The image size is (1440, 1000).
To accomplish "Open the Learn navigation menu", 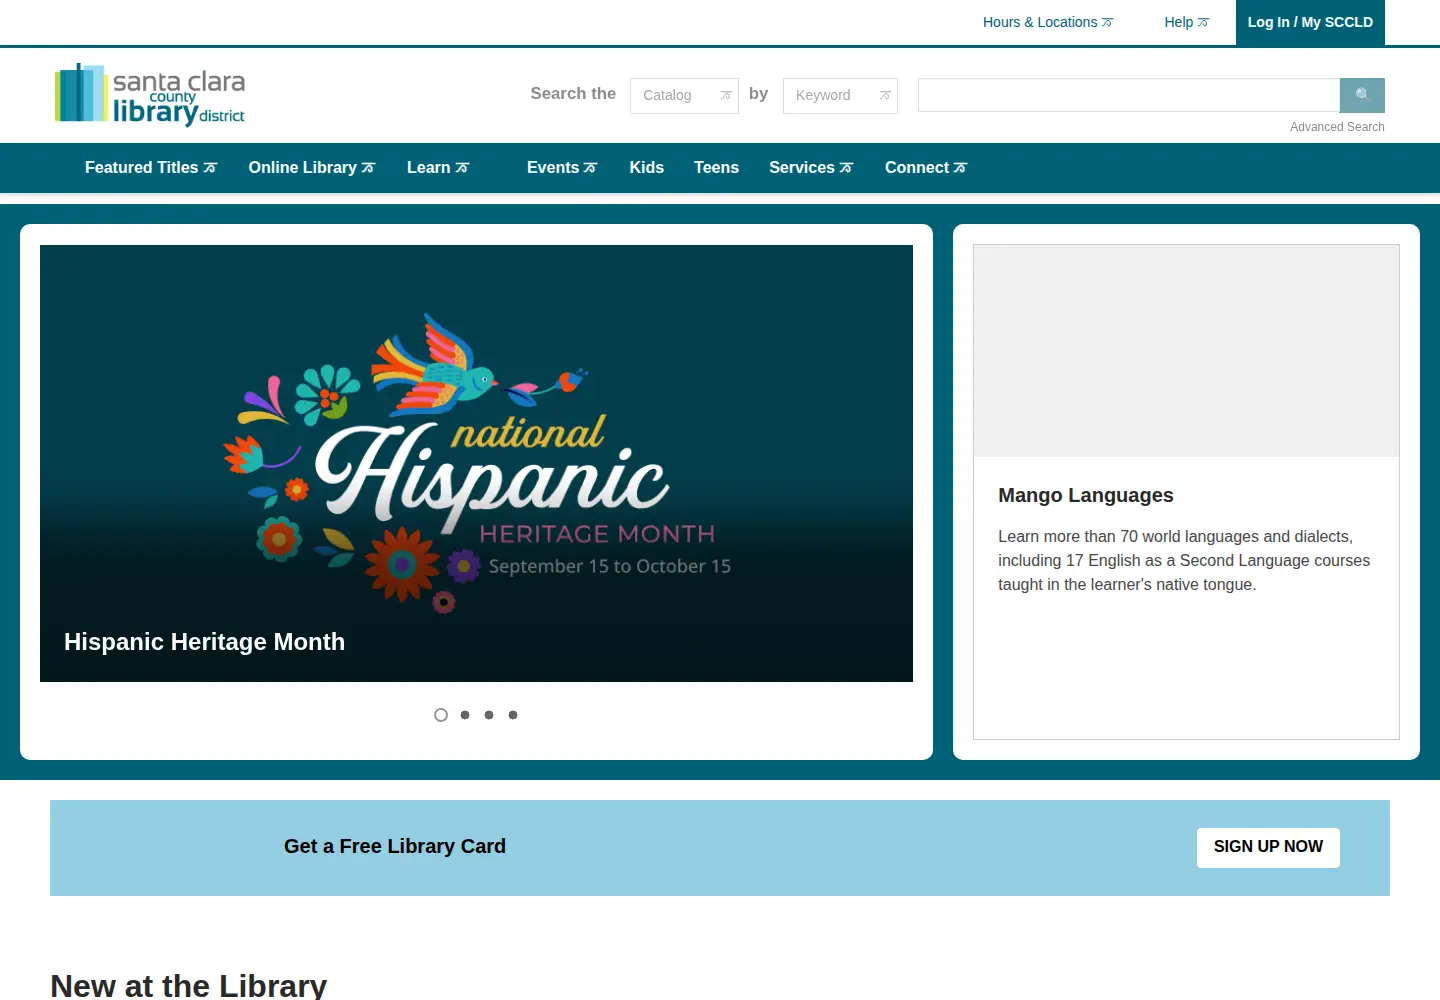I will (x=438, y=168).
